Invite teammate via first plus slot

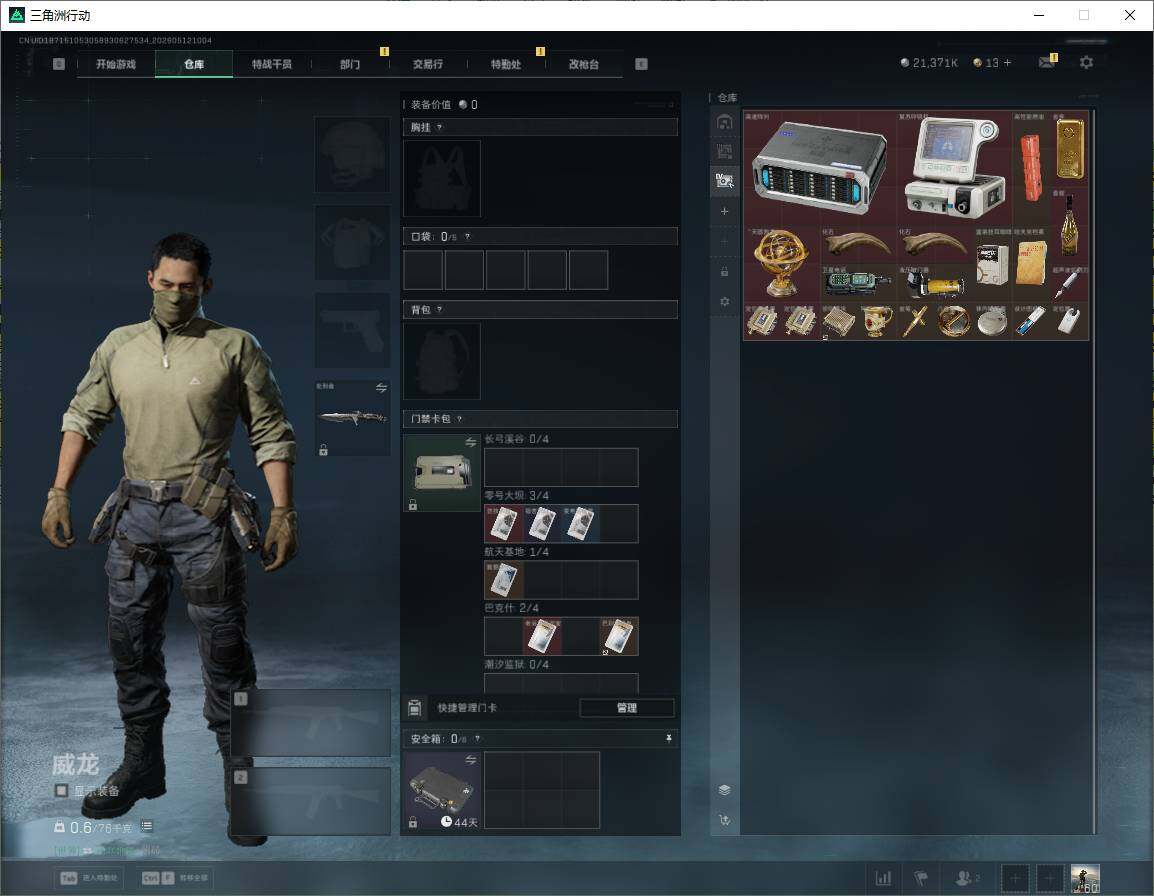(x=1015, y=878)
